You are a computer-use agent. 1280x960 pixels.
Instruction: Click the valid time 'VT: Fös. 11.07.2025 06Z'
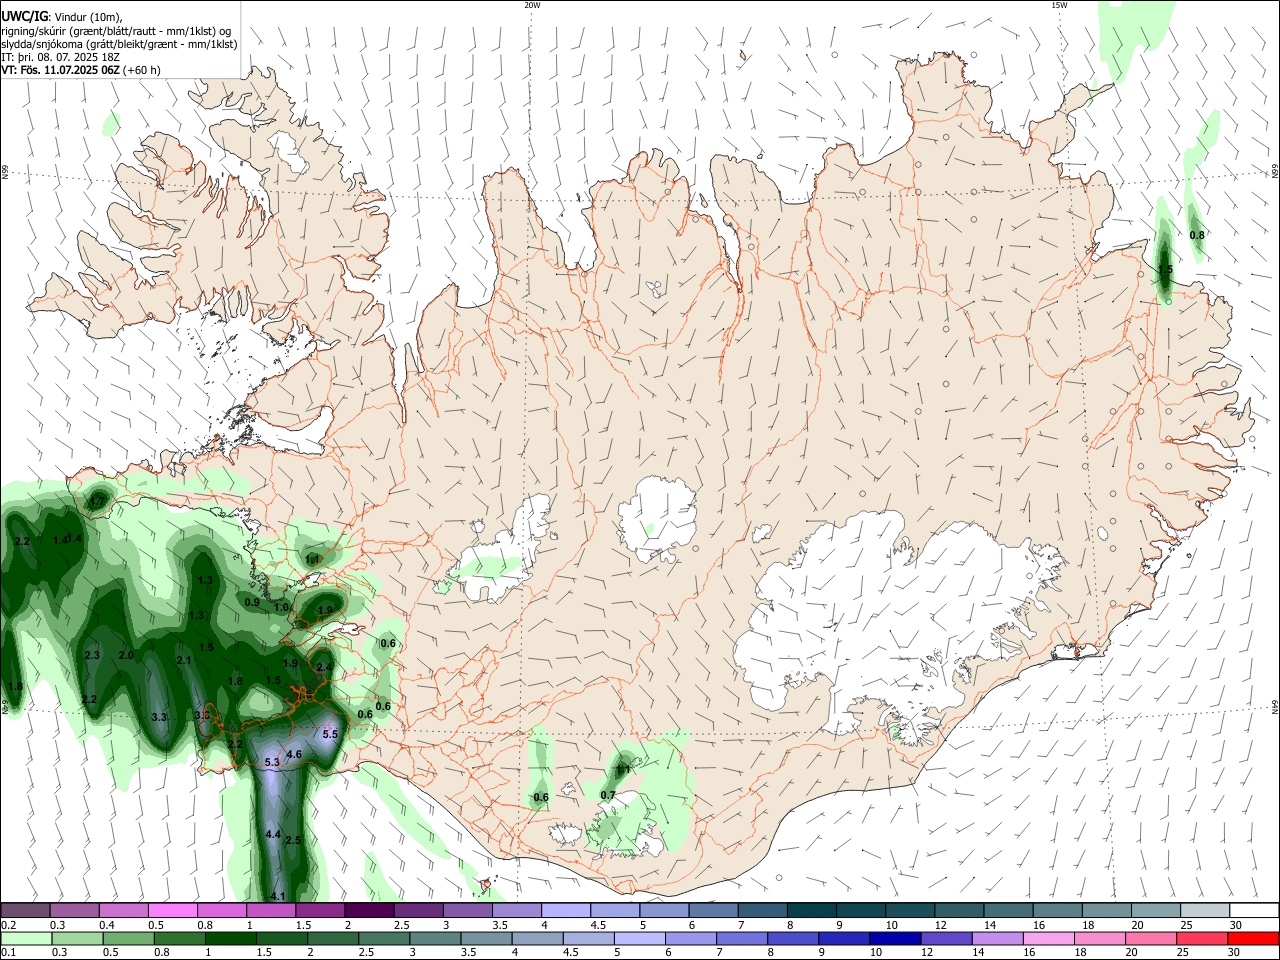[x=61, y=70]
